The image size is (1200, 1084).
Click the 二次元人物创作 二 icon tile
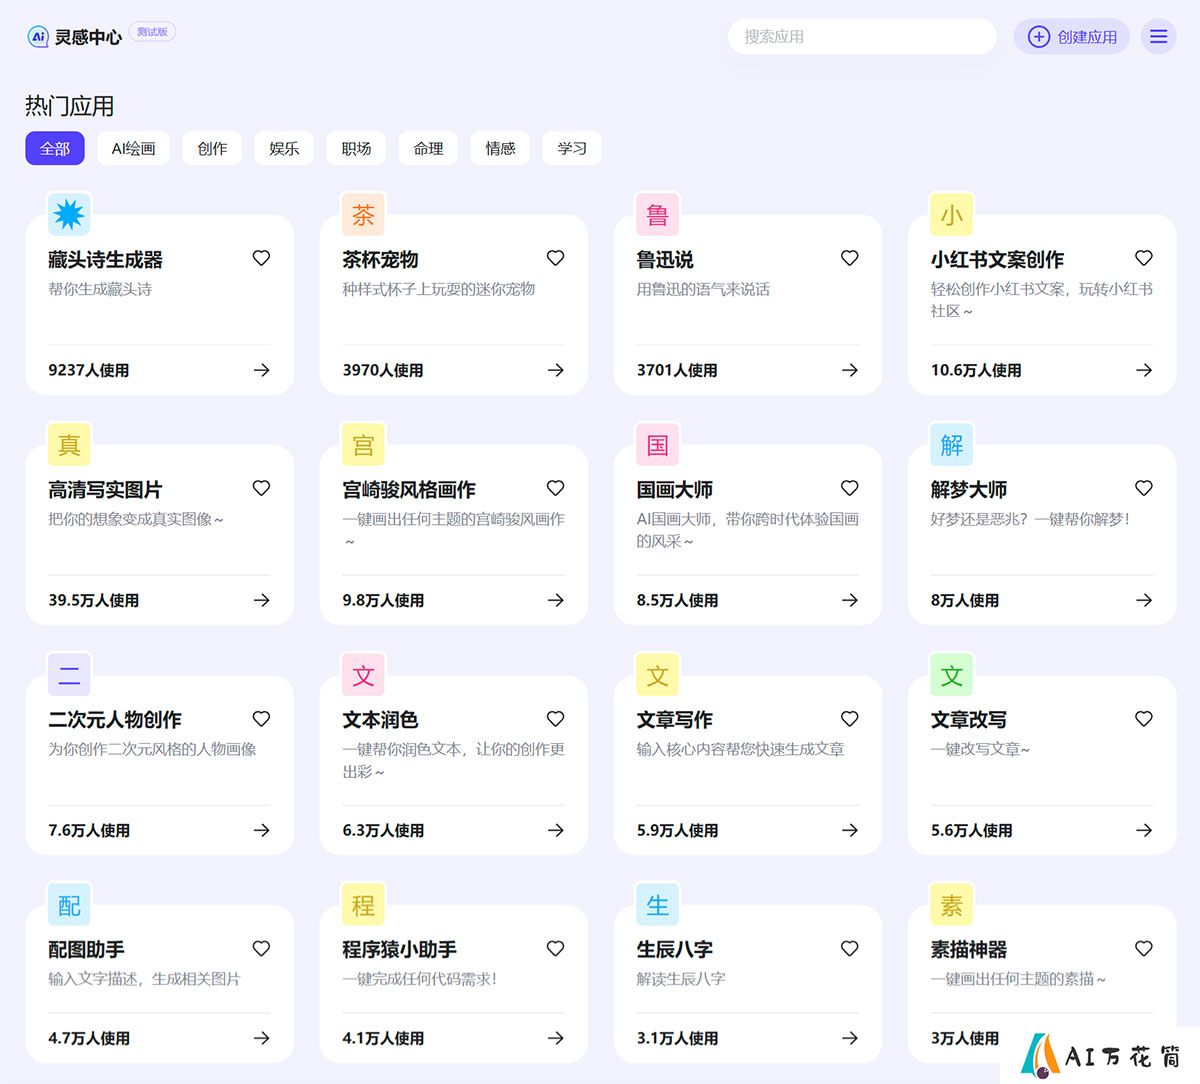click(69, 675)
